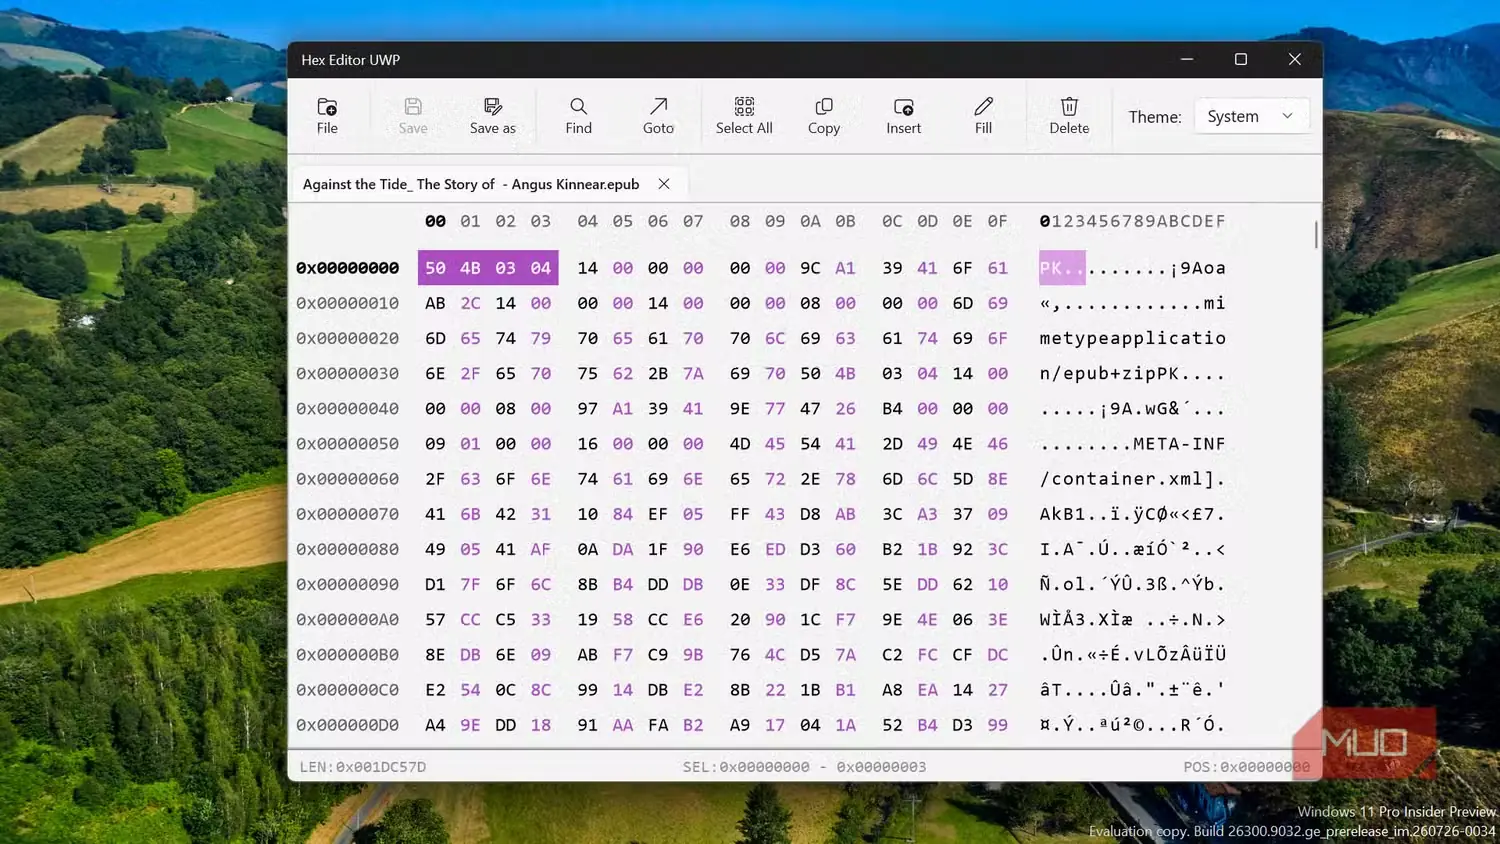Open the Find magnifier tool
1500x844 pixels.
(x=578, y=116)
